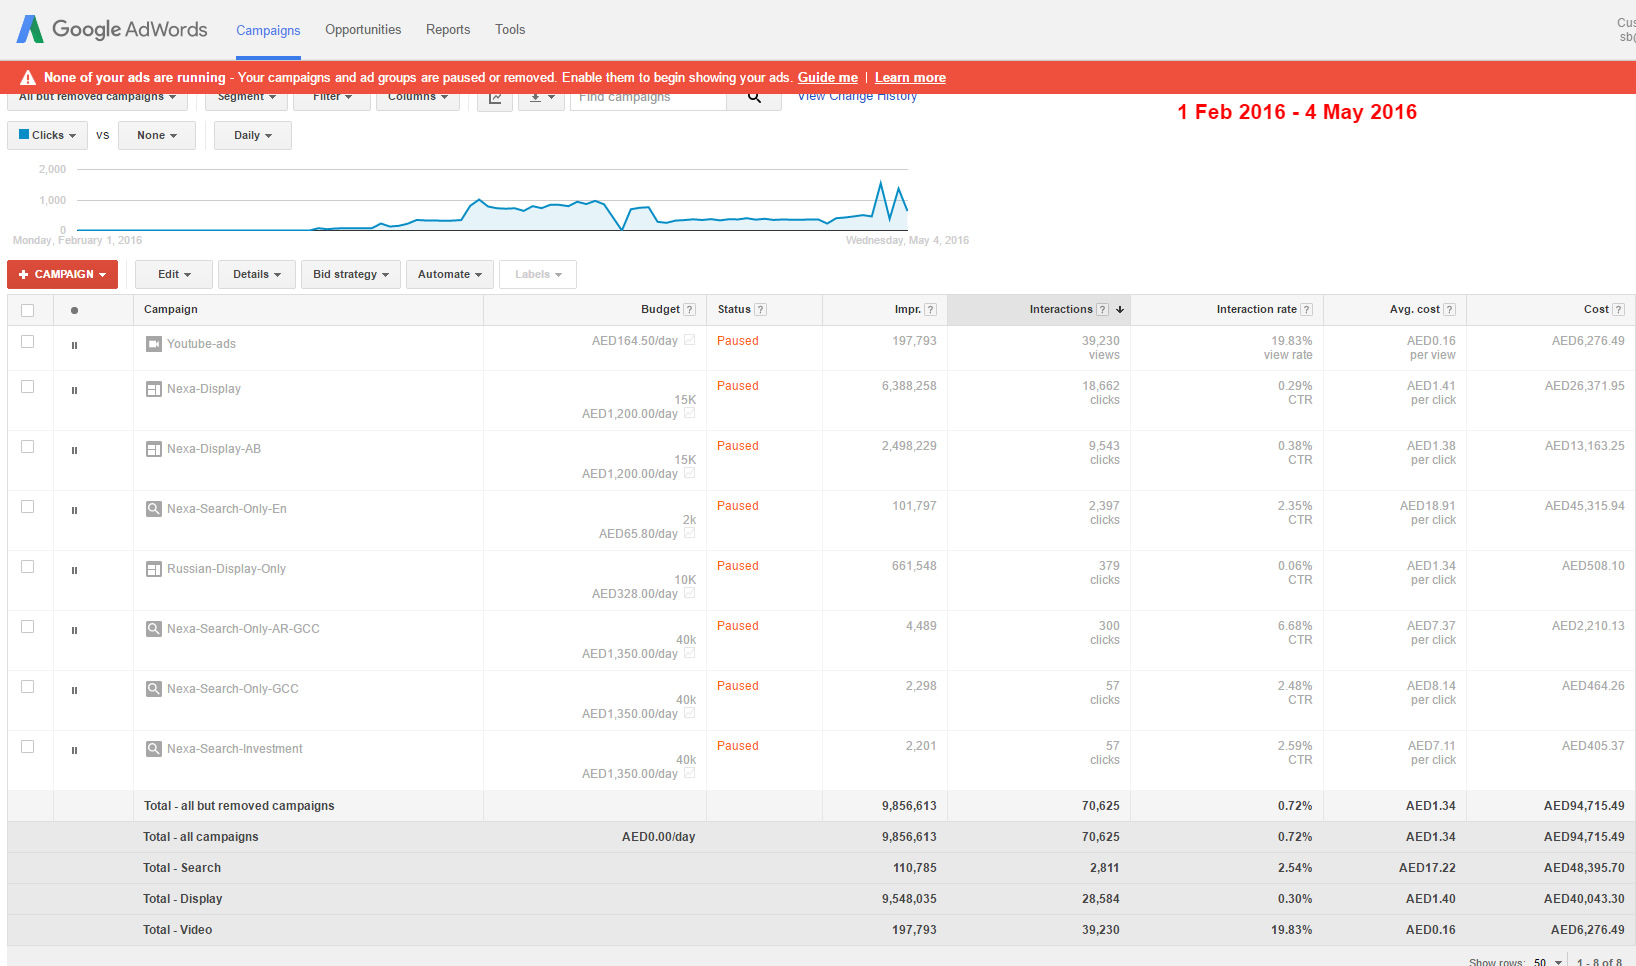Click the chart toggle icon in the toolbar
Image resolution: width=1636 pixels, height=966 pixels.
tap(495, 99)
